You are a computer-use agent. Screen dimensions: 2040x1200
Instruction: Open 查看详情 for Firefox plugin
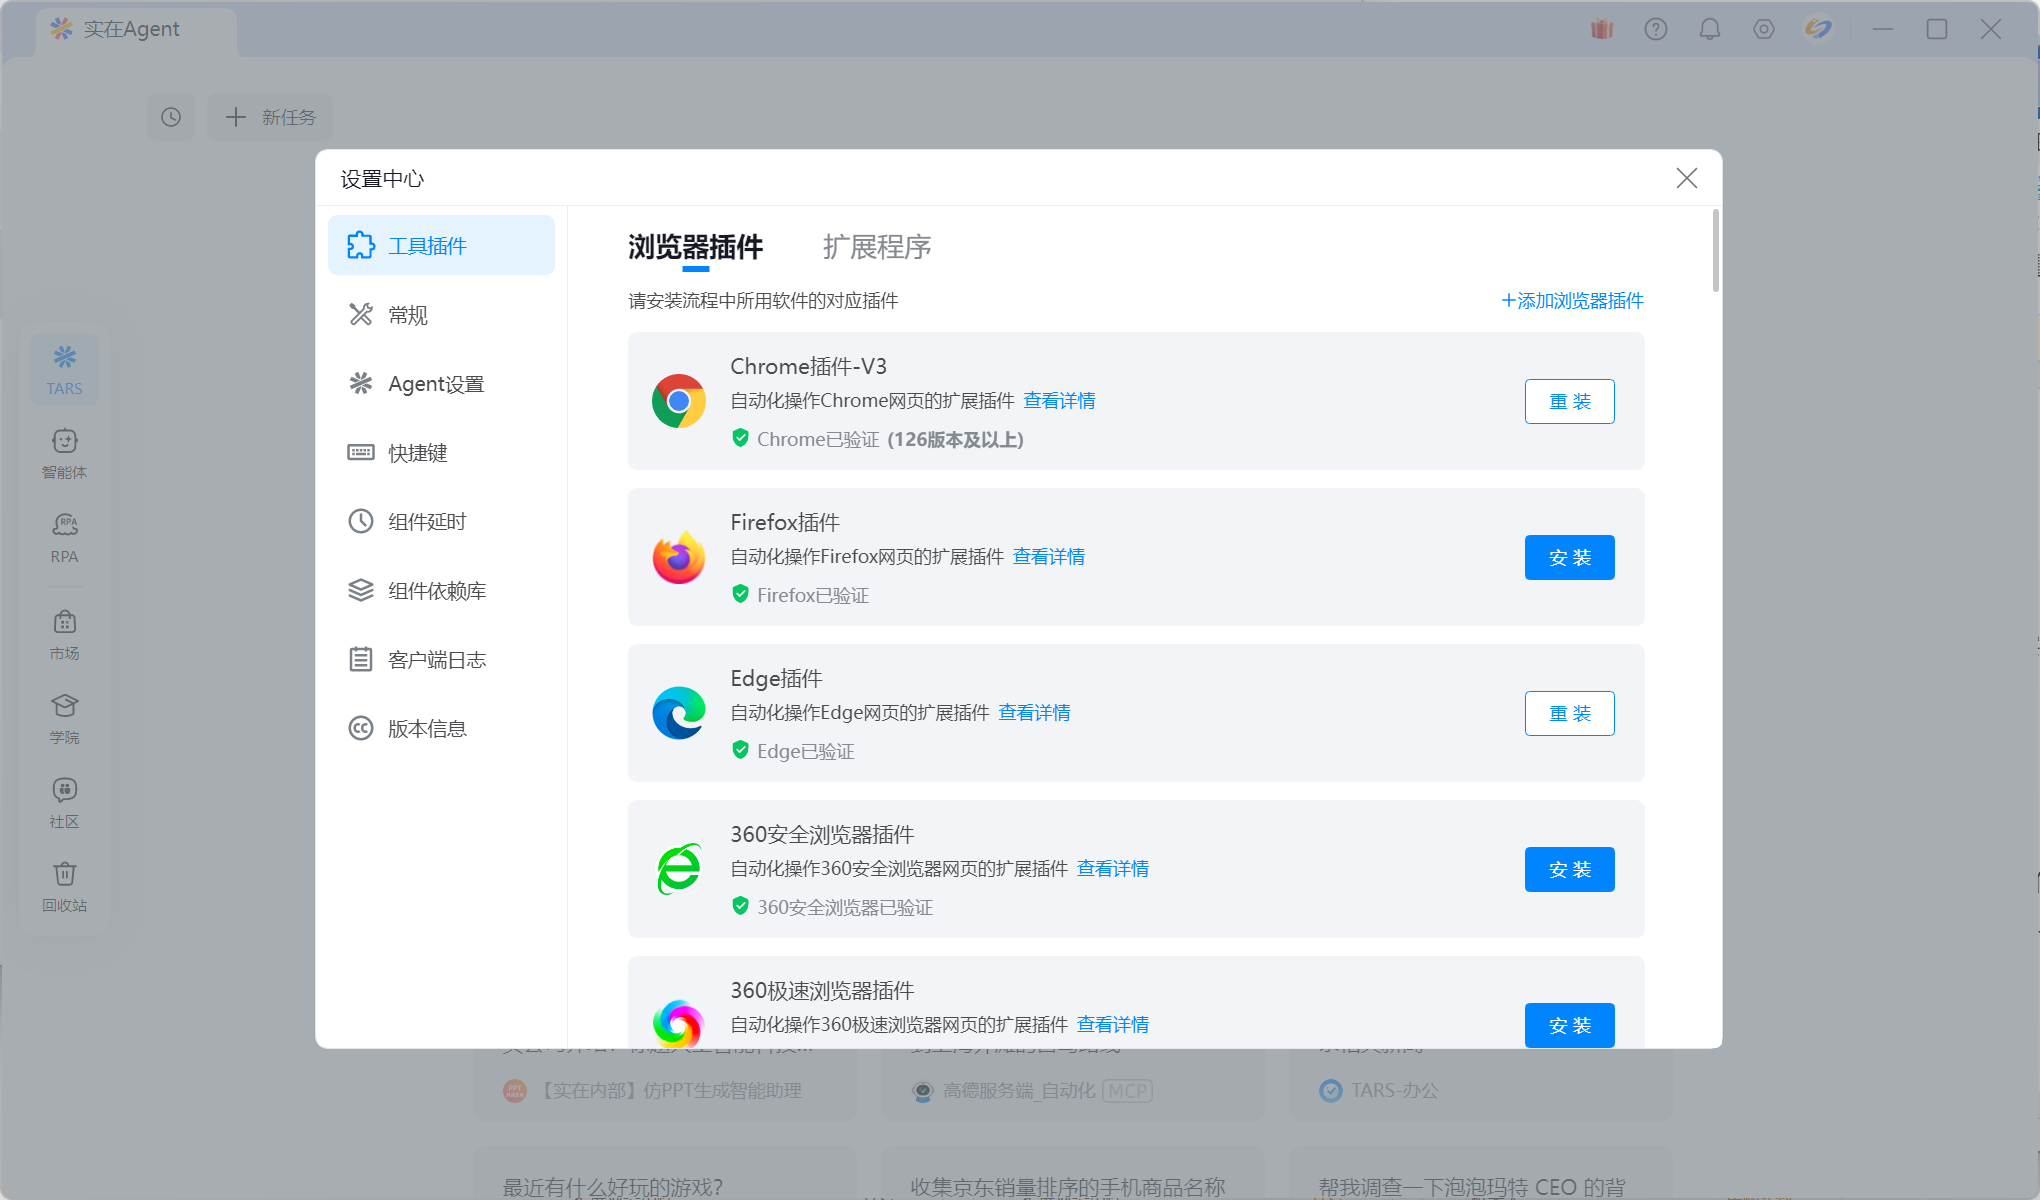(x=1049, y=557)
